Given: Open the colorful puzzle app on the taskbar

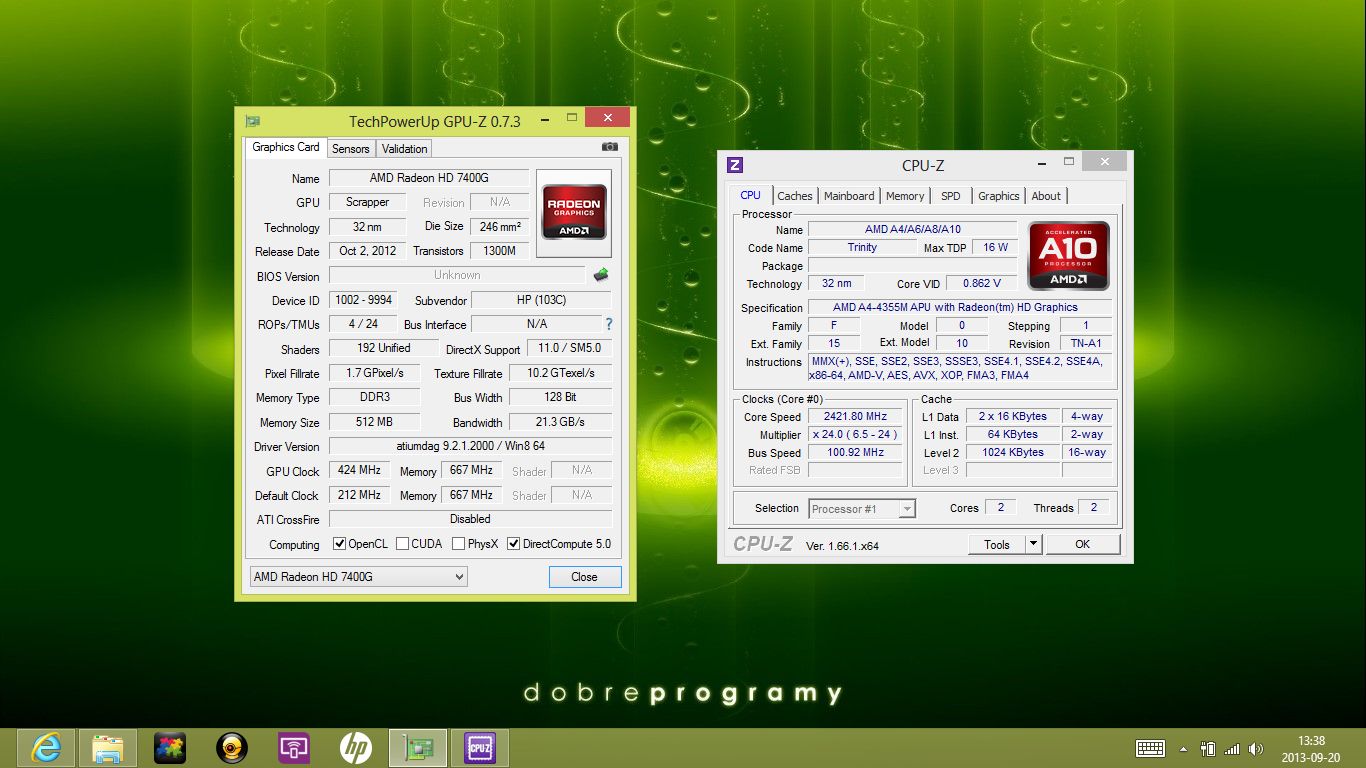Looking at the screenshot, I should coord(170,748).
